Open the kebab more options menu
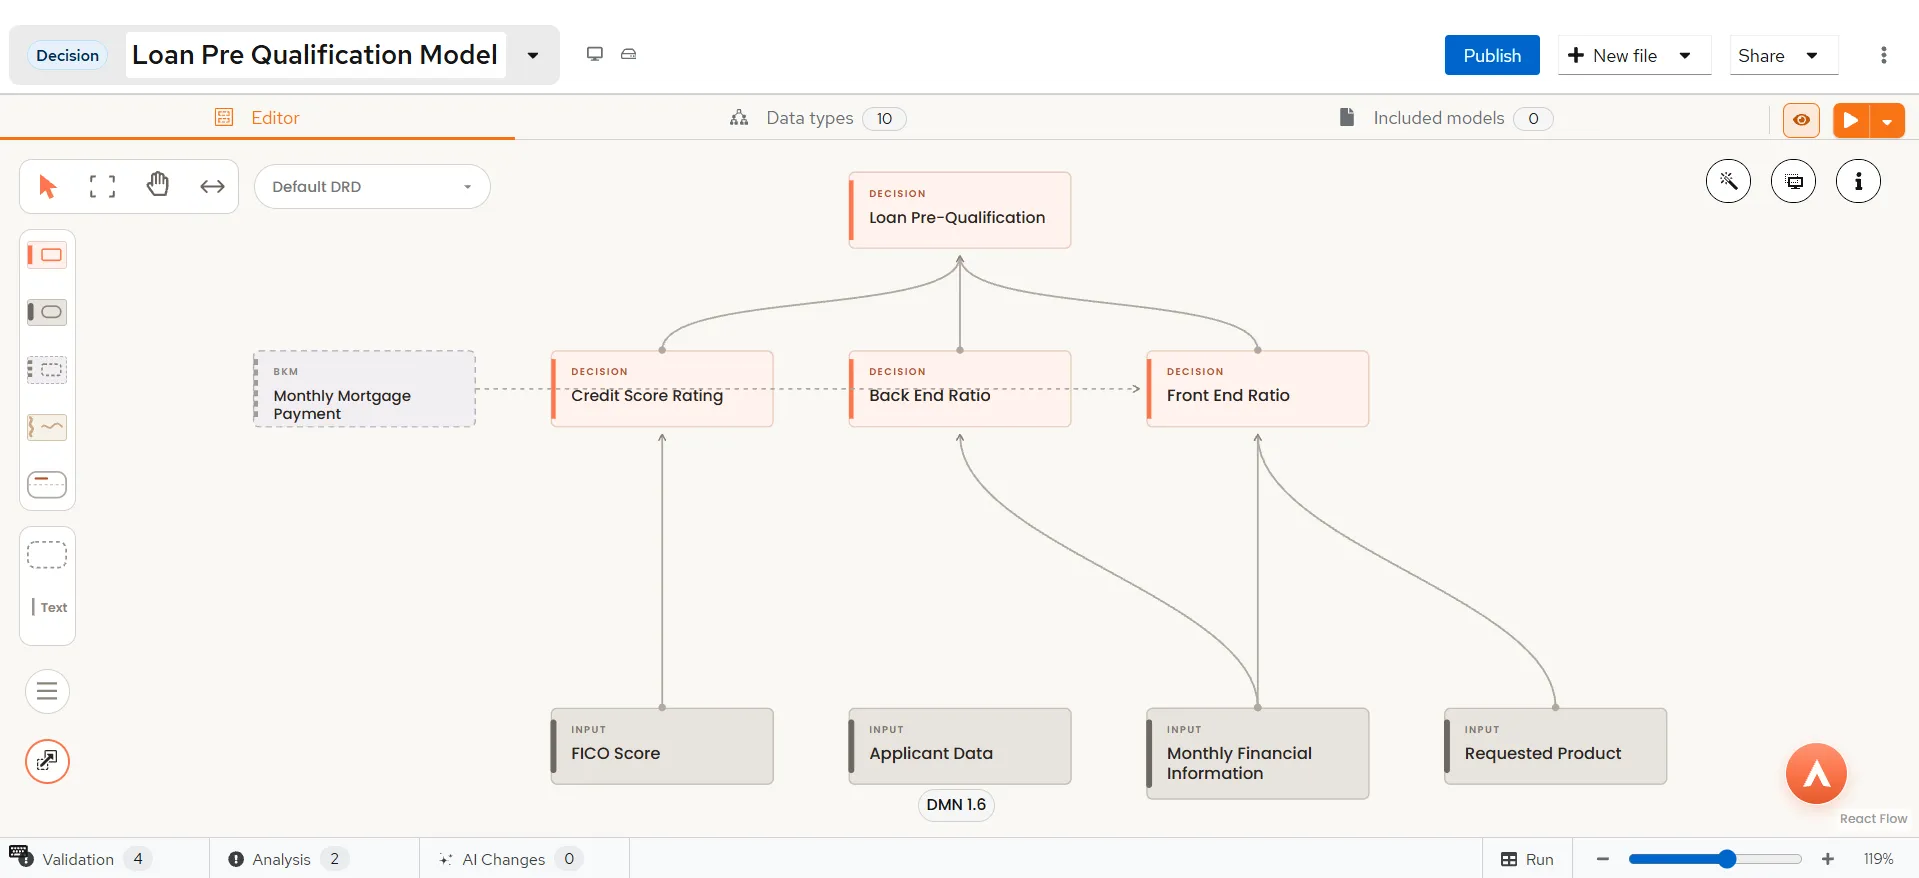 coord(1884,55)
